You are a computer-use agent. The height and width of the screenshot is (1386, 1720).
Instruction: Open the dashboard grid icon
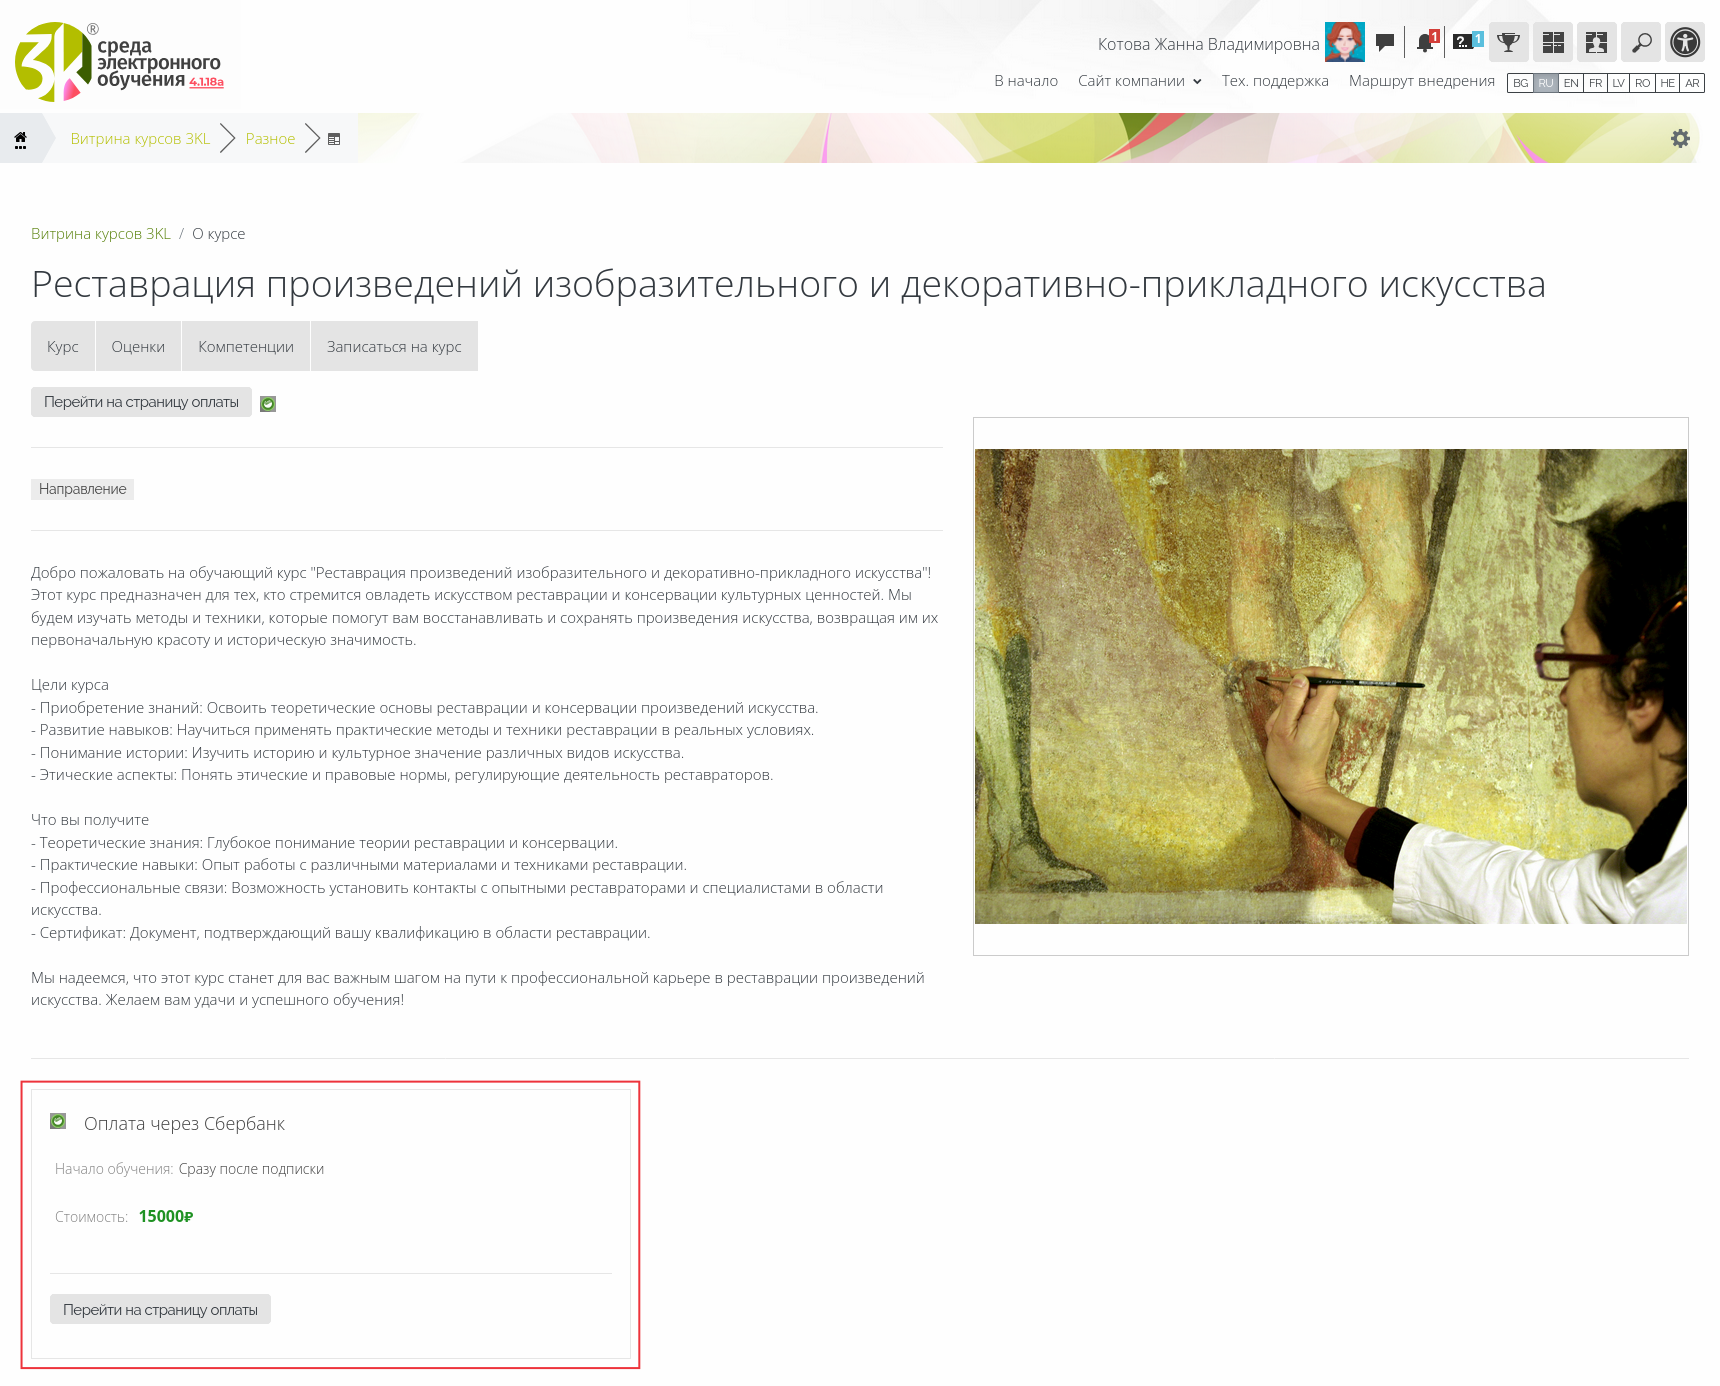[1553, 43]
